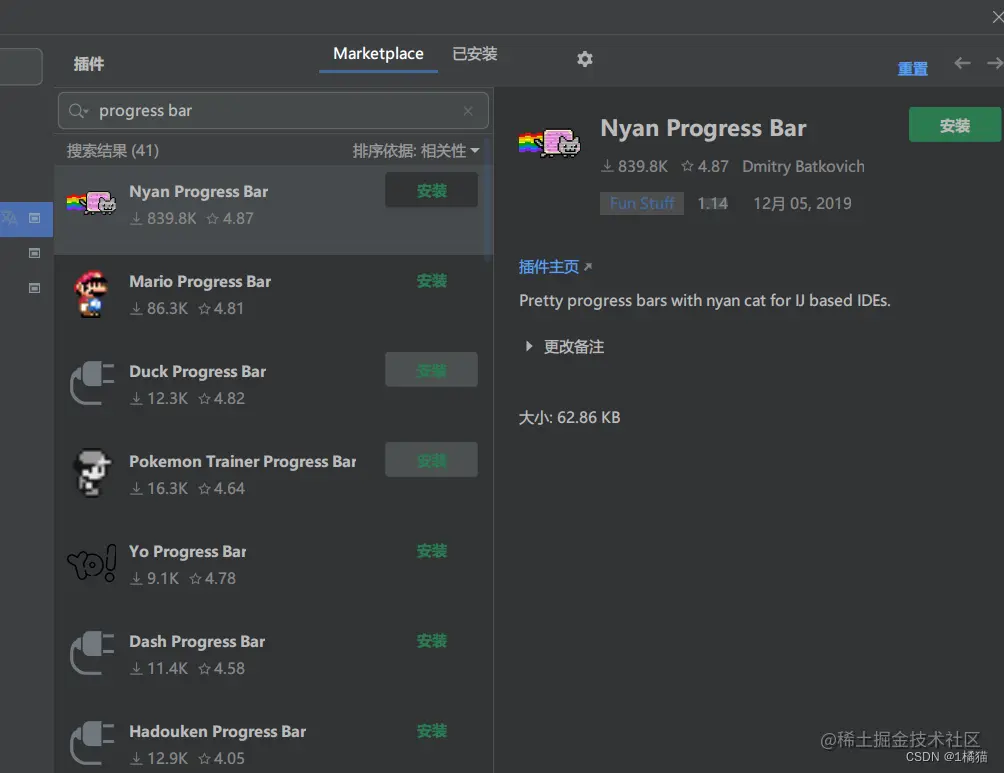
Task: Navigate back with the left arrow
Action: click(x=962, y=63)
